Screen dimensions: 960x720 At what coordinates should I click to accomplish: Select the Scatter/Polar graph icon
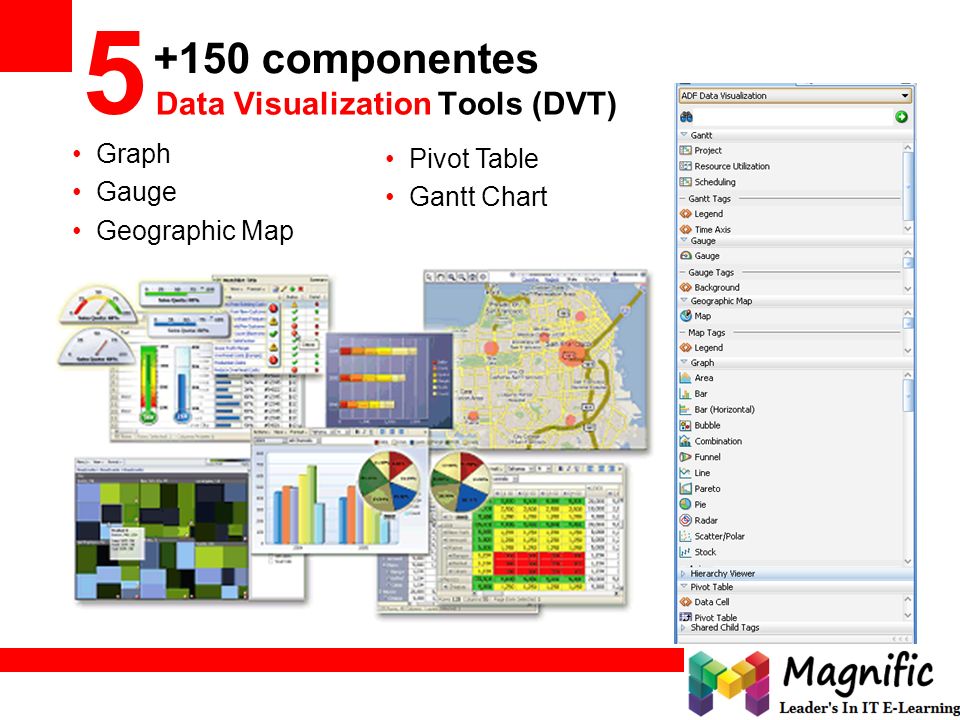[686, 536]
